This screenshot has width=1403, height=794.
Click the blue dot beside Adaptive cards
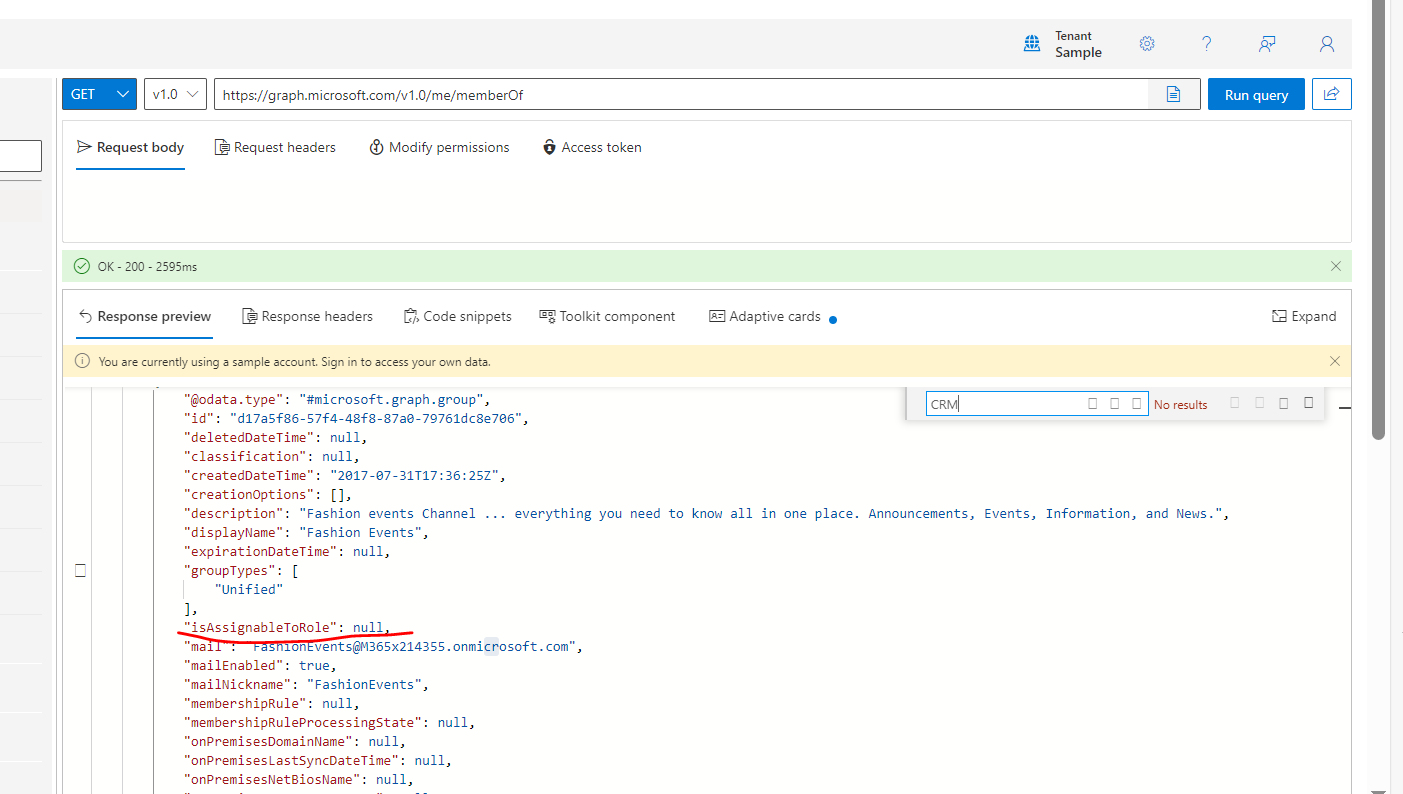[x=833, y=320]
